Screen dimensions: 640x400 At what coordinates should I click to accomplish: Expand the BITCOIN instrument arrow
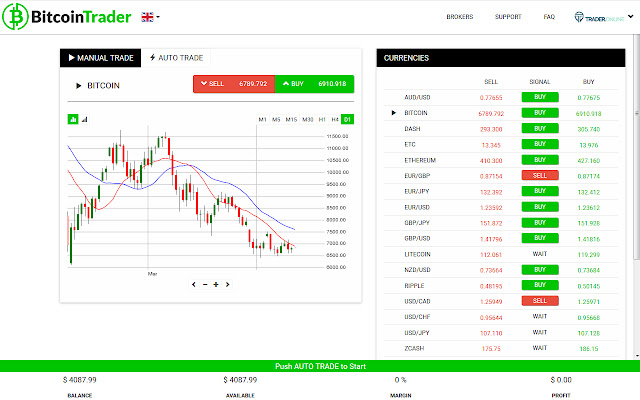point(78,86)
